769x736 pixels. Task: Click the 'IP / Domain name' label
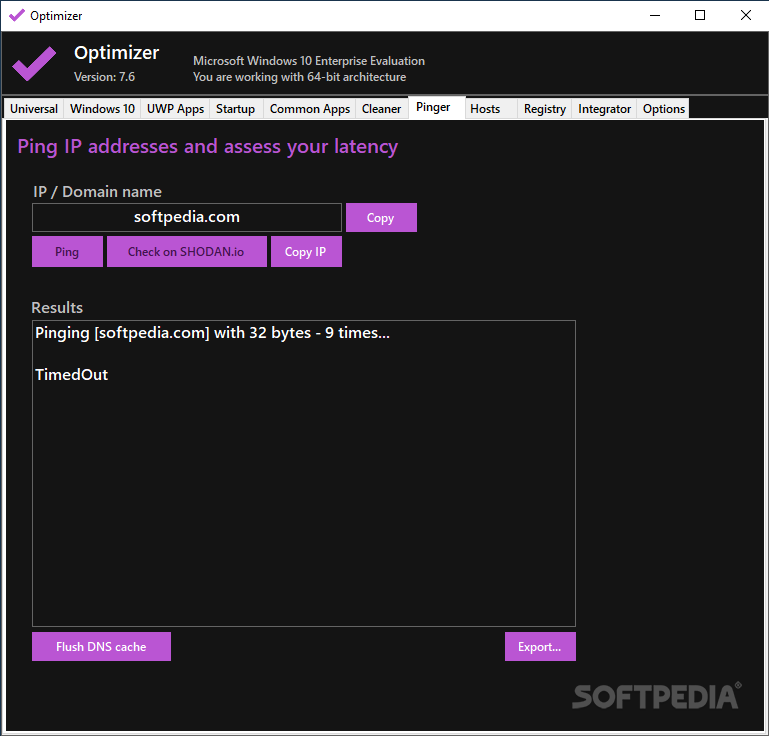point(97,192)
